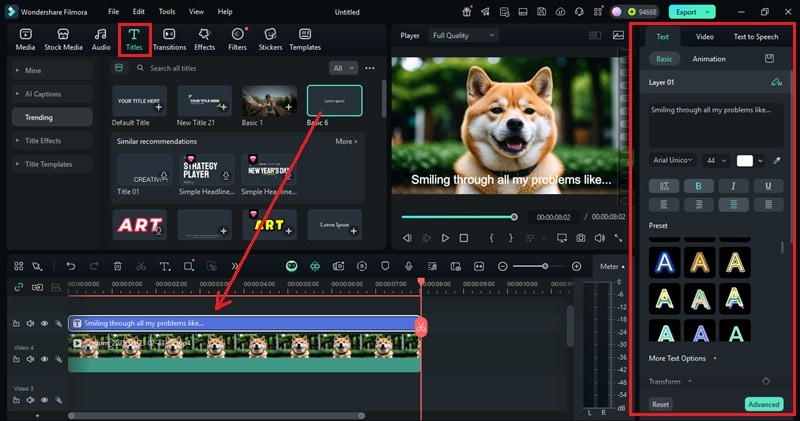Expand the Mine category
The width and height of the screenshot is (800, 421).
[x=52, y=70]
